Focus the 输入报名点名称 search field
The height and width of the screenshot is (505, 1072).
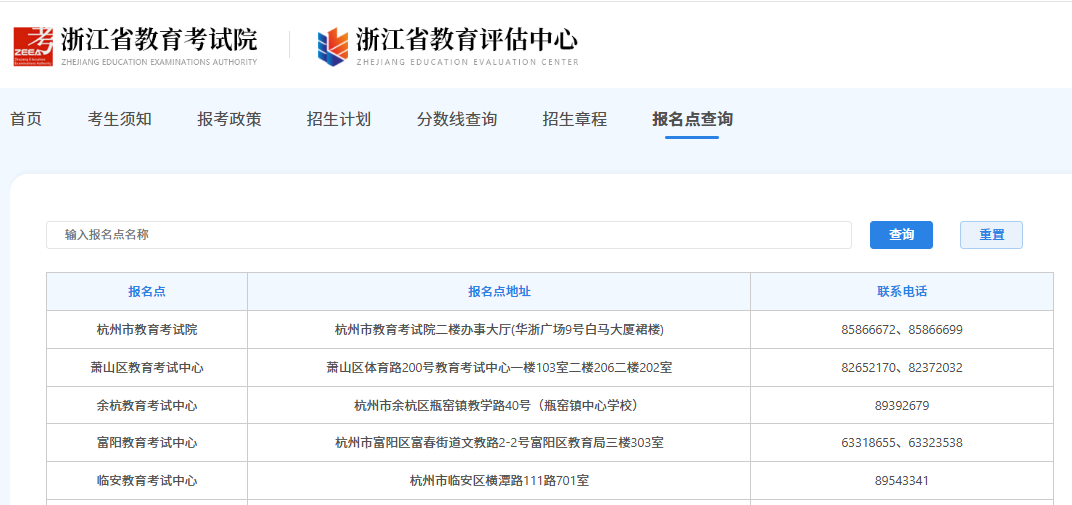[448, 235]
